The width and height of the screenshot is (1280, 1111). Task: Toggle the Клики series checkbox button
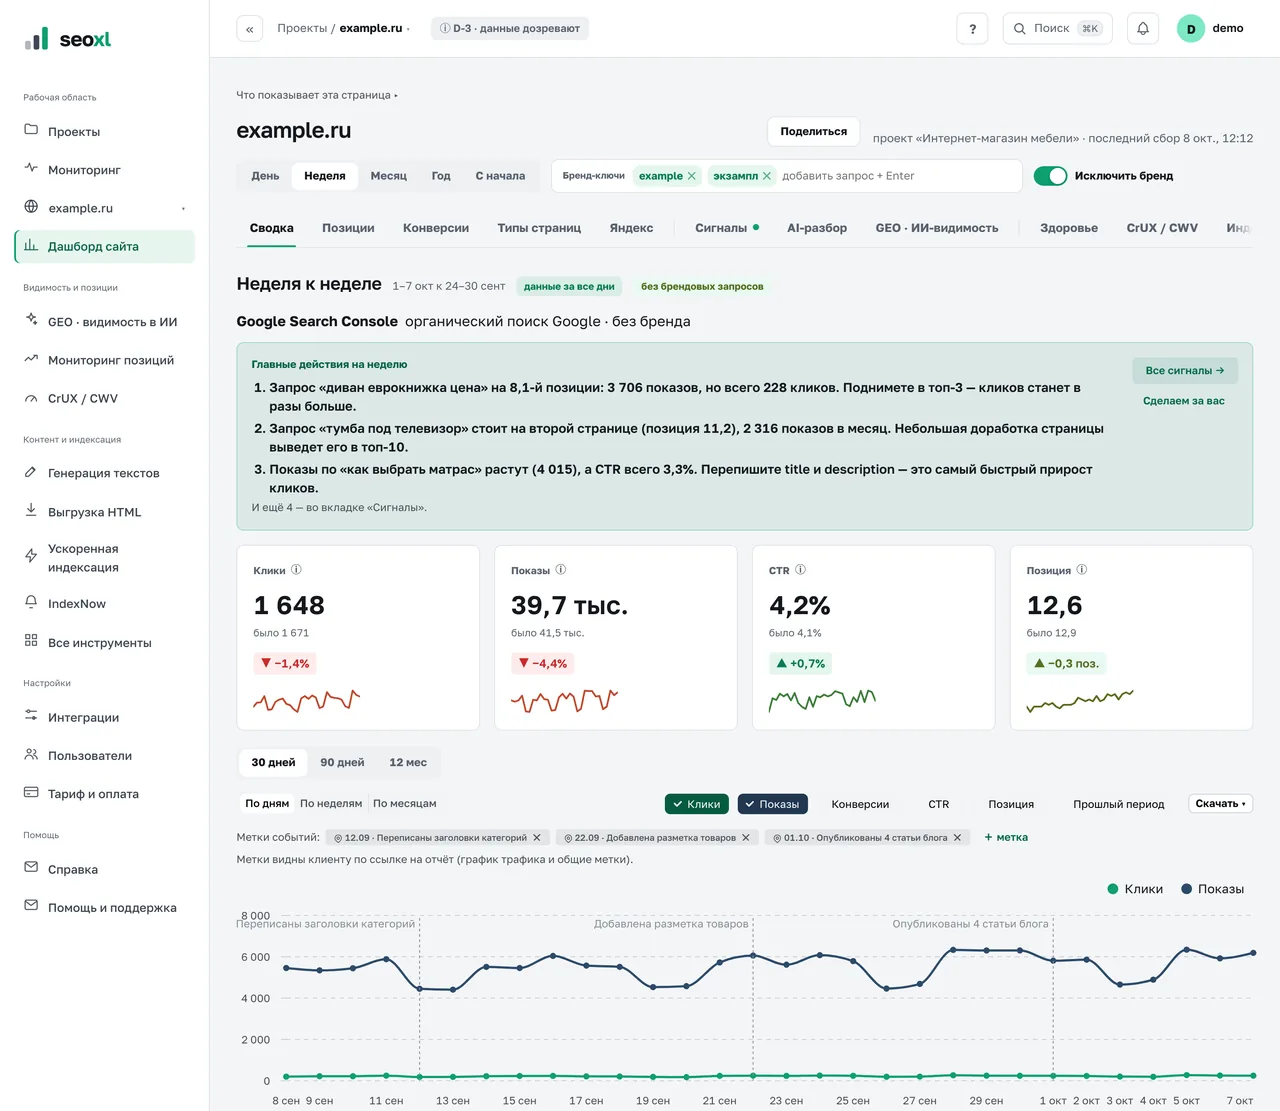click(x=697, y=804)
